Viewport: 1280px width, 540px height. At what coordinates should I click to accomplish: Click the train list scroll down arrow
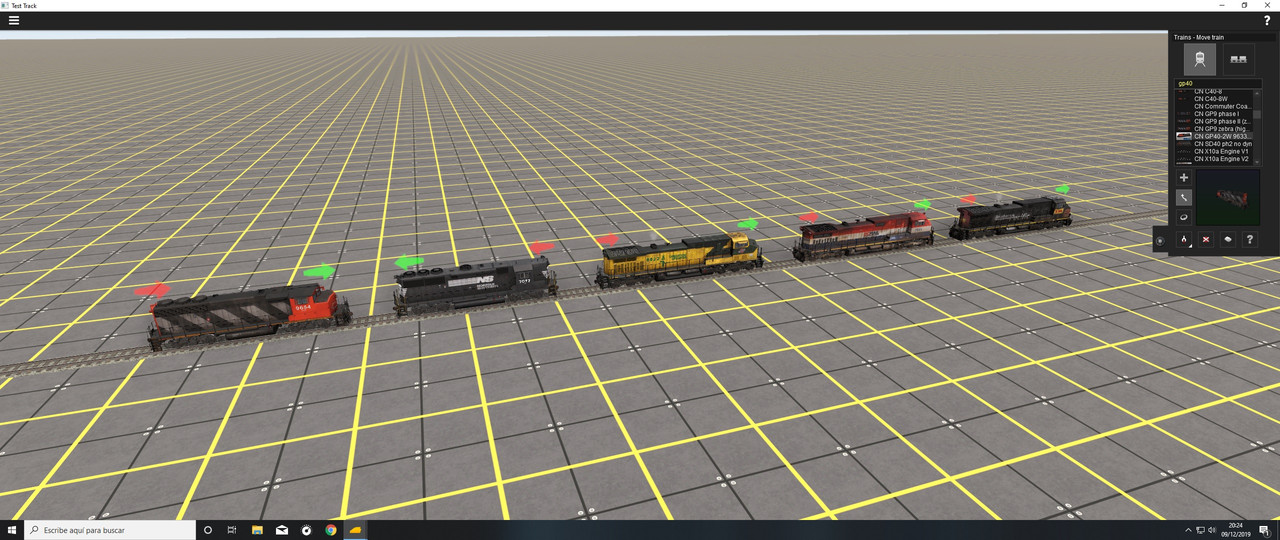tap(1257, 161)
